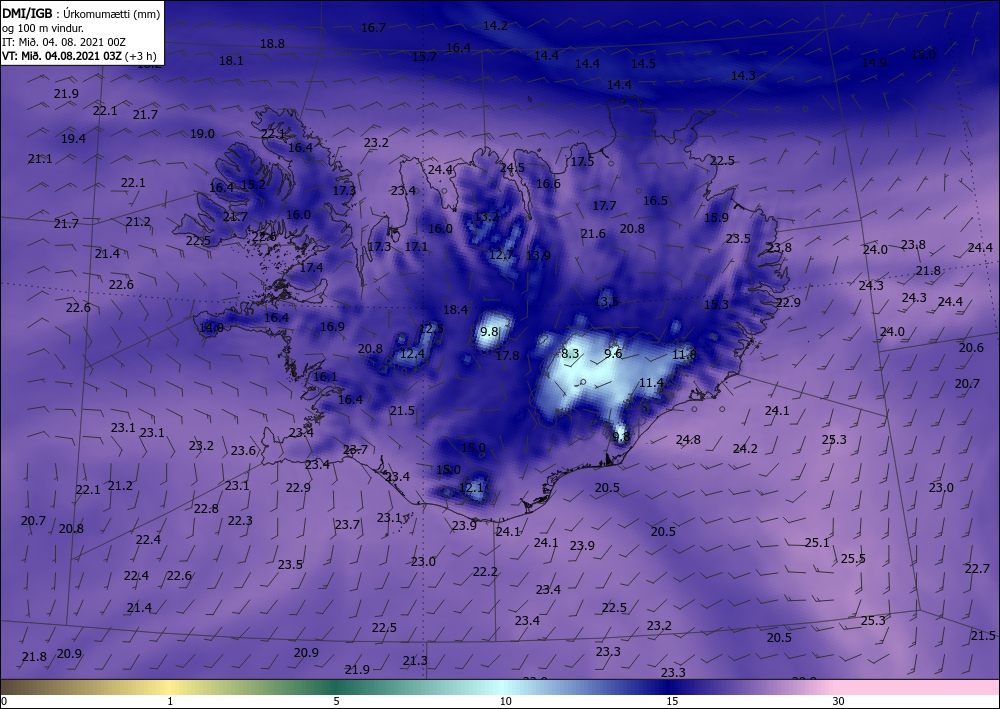
Task: Click the '5' tick on the color scale
Action: [x=336, y=701]
